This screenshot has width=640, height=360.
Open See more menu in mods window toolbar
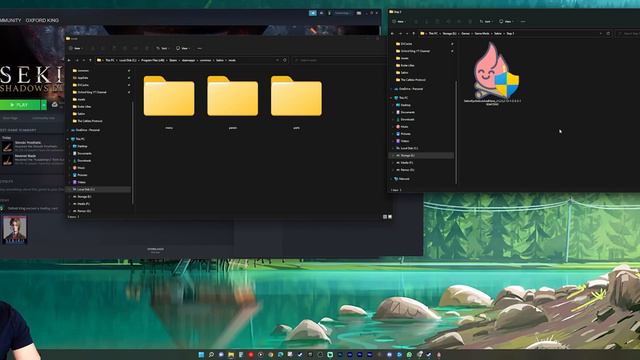(x=200, y=48)
